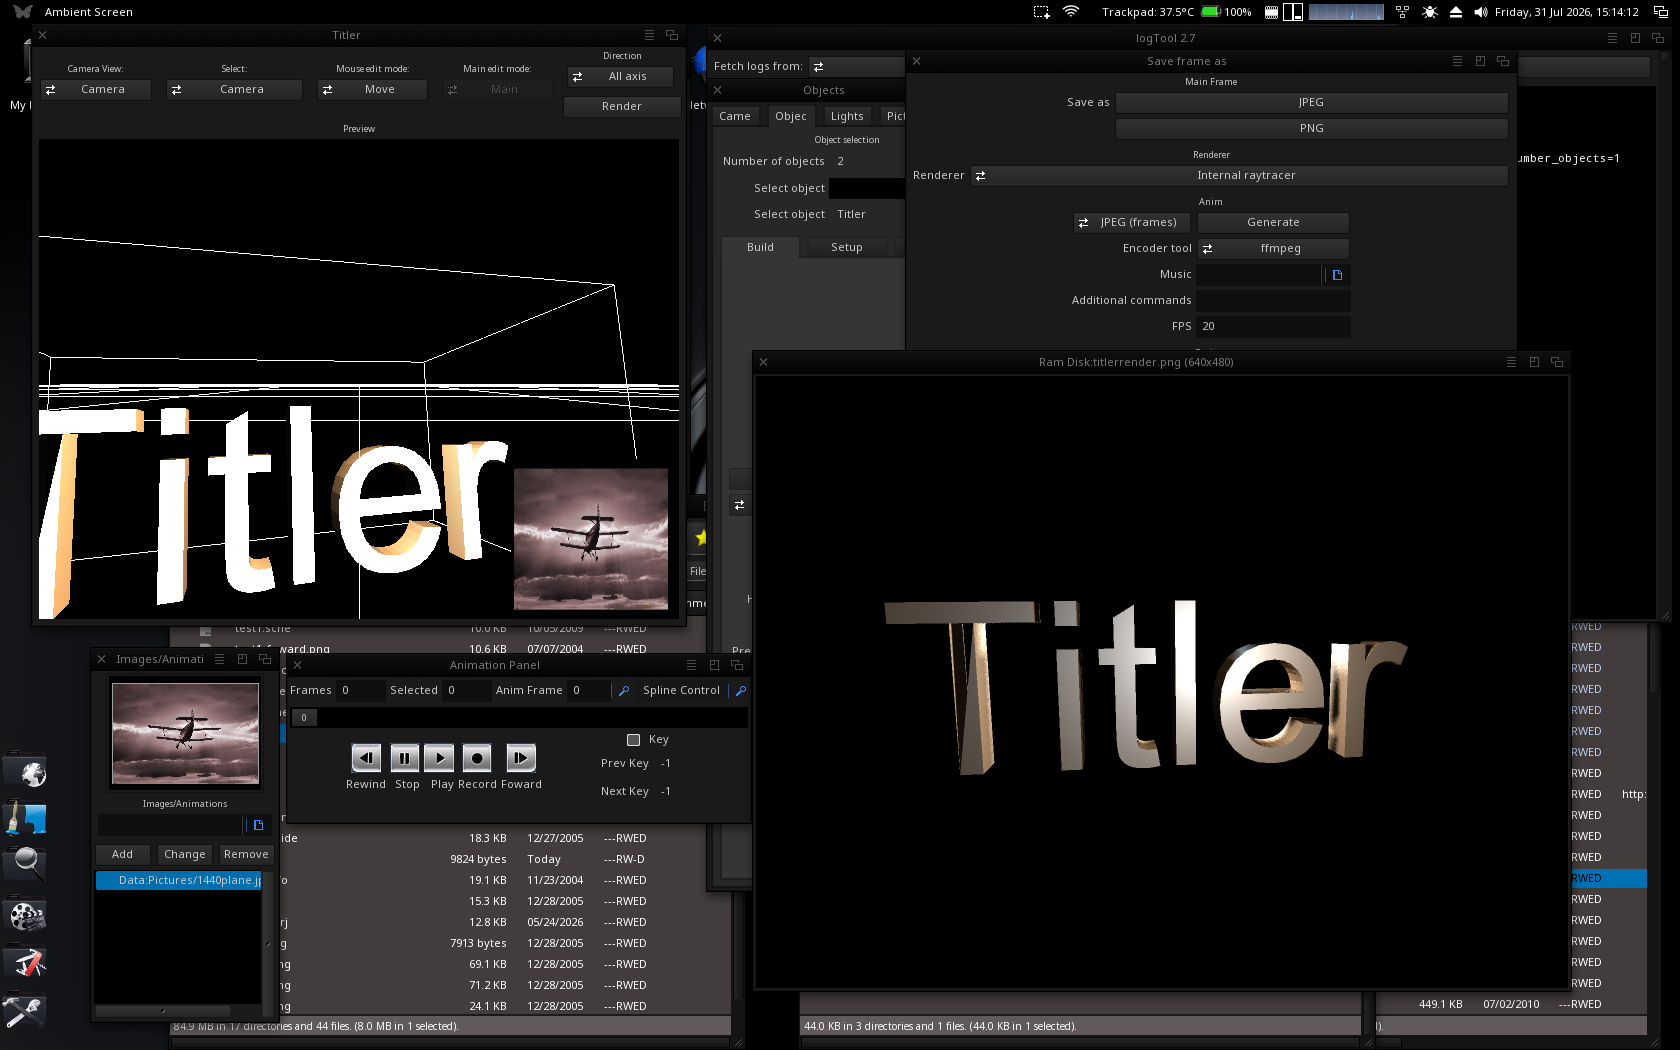Cycle the Camera View selector in Titler
The width and height of the screenshot is (1680, 1050).
[x=96, y=90]
